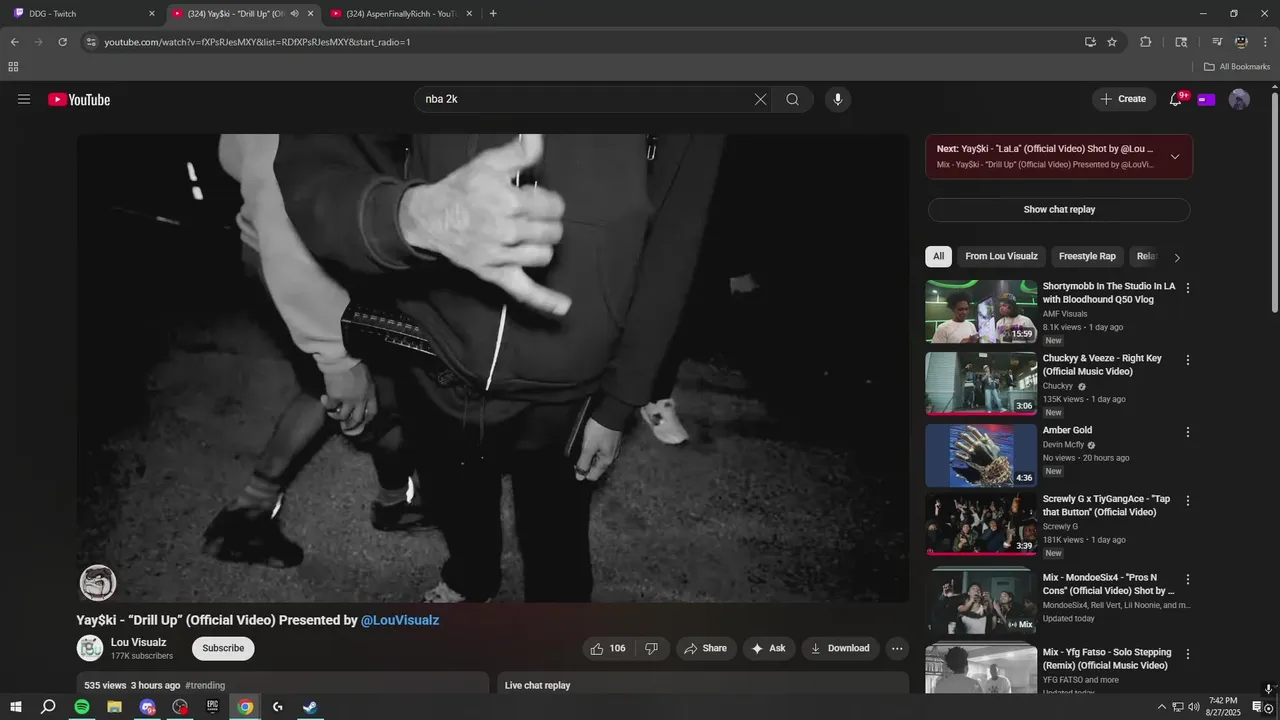
Task: Open options for Chuckyy & Veeze video
Action: [x=1188, y=360]
